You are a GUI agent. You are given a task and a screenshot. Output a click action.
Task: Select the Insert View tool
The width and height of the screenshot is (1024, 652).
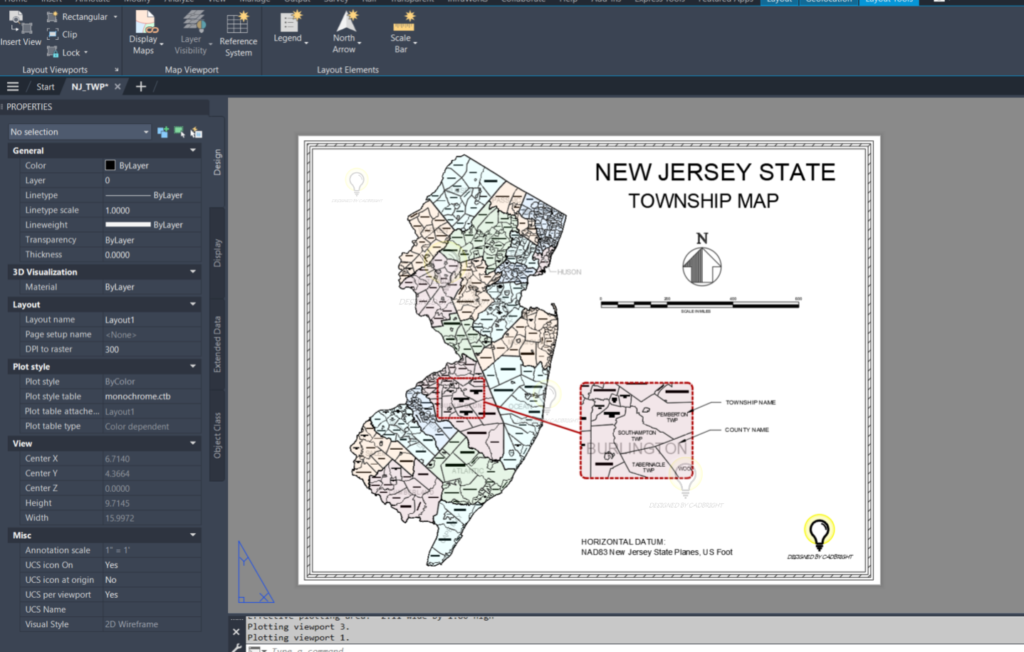point(20,31)
